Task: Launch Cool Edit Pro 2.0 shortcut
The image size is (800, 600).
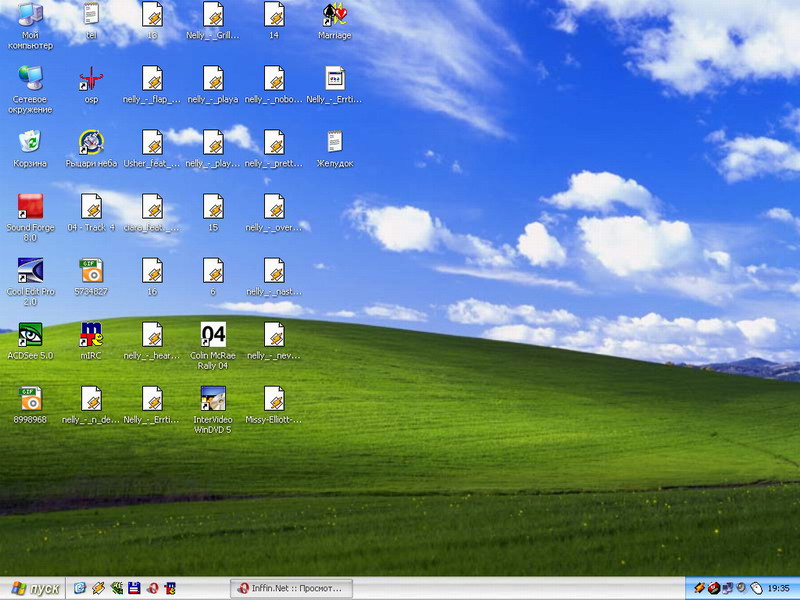Action: point(30,271)
